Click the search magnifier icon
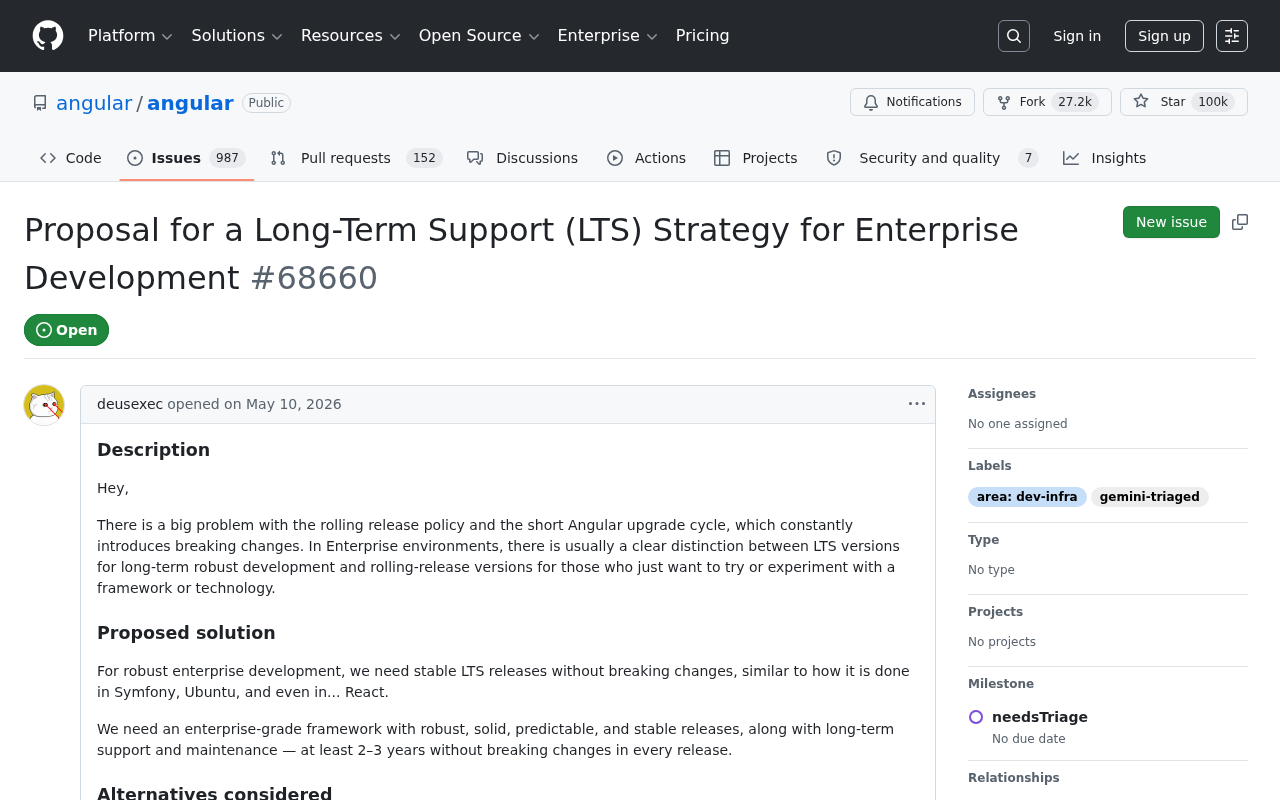This screenshot has width=1280, height=800. (x=1014, y=36)
